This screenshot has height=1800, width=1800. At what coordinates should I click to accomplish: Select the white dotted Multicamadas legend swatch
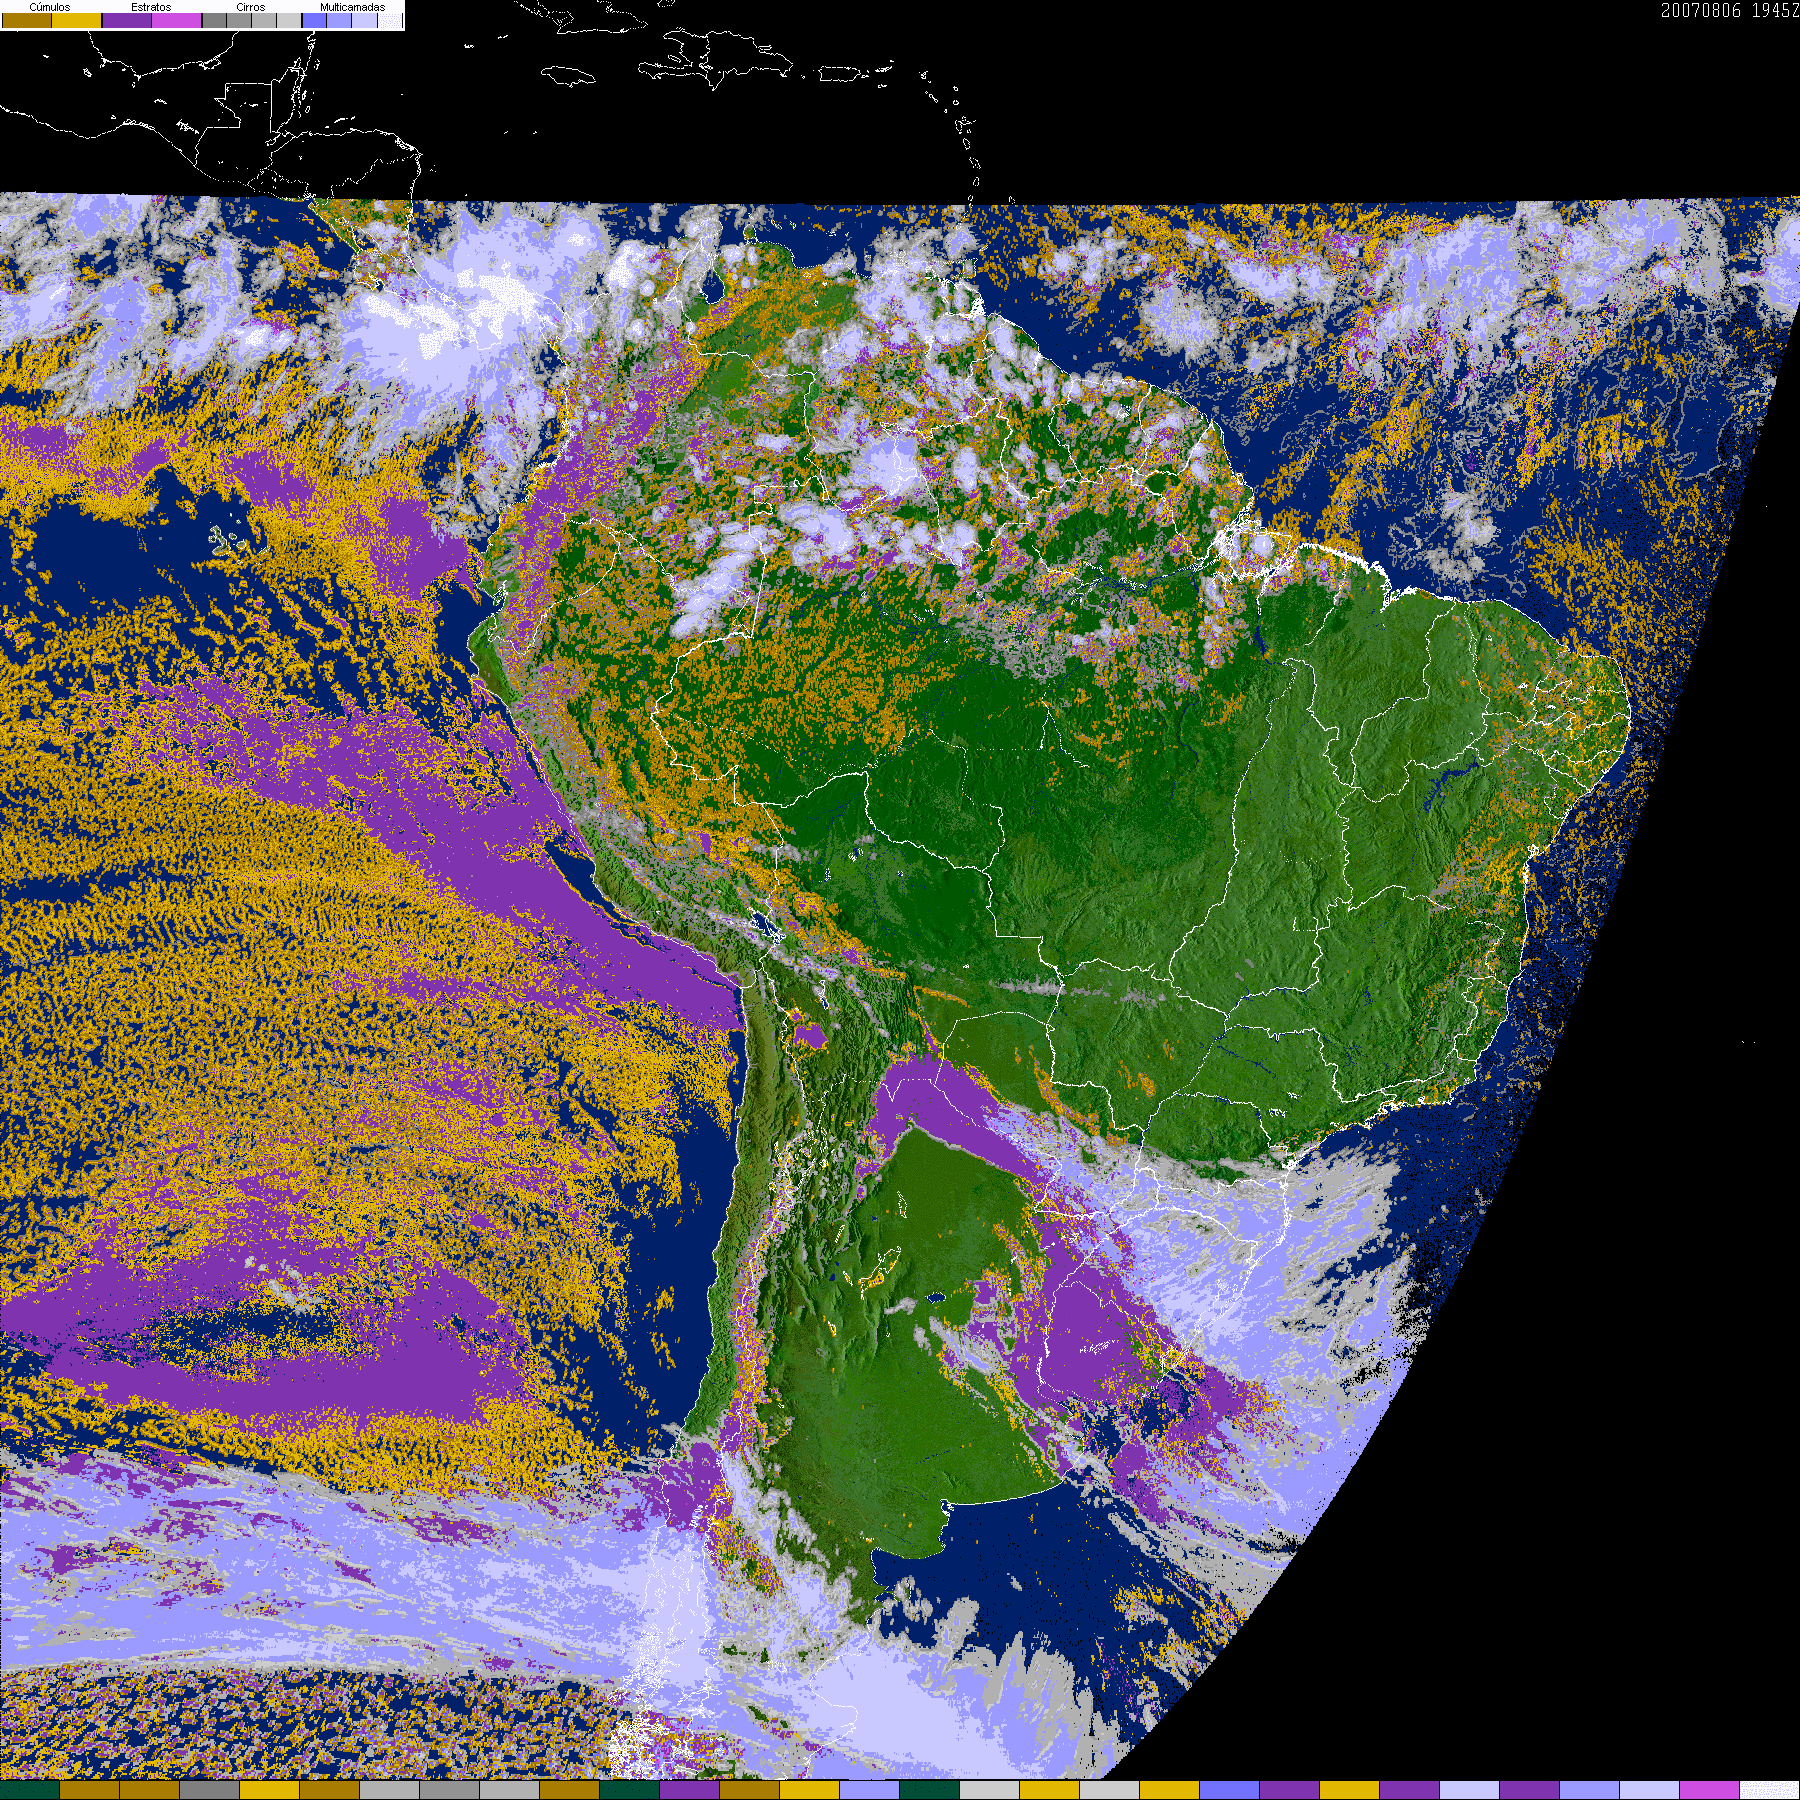coord(389,20)
